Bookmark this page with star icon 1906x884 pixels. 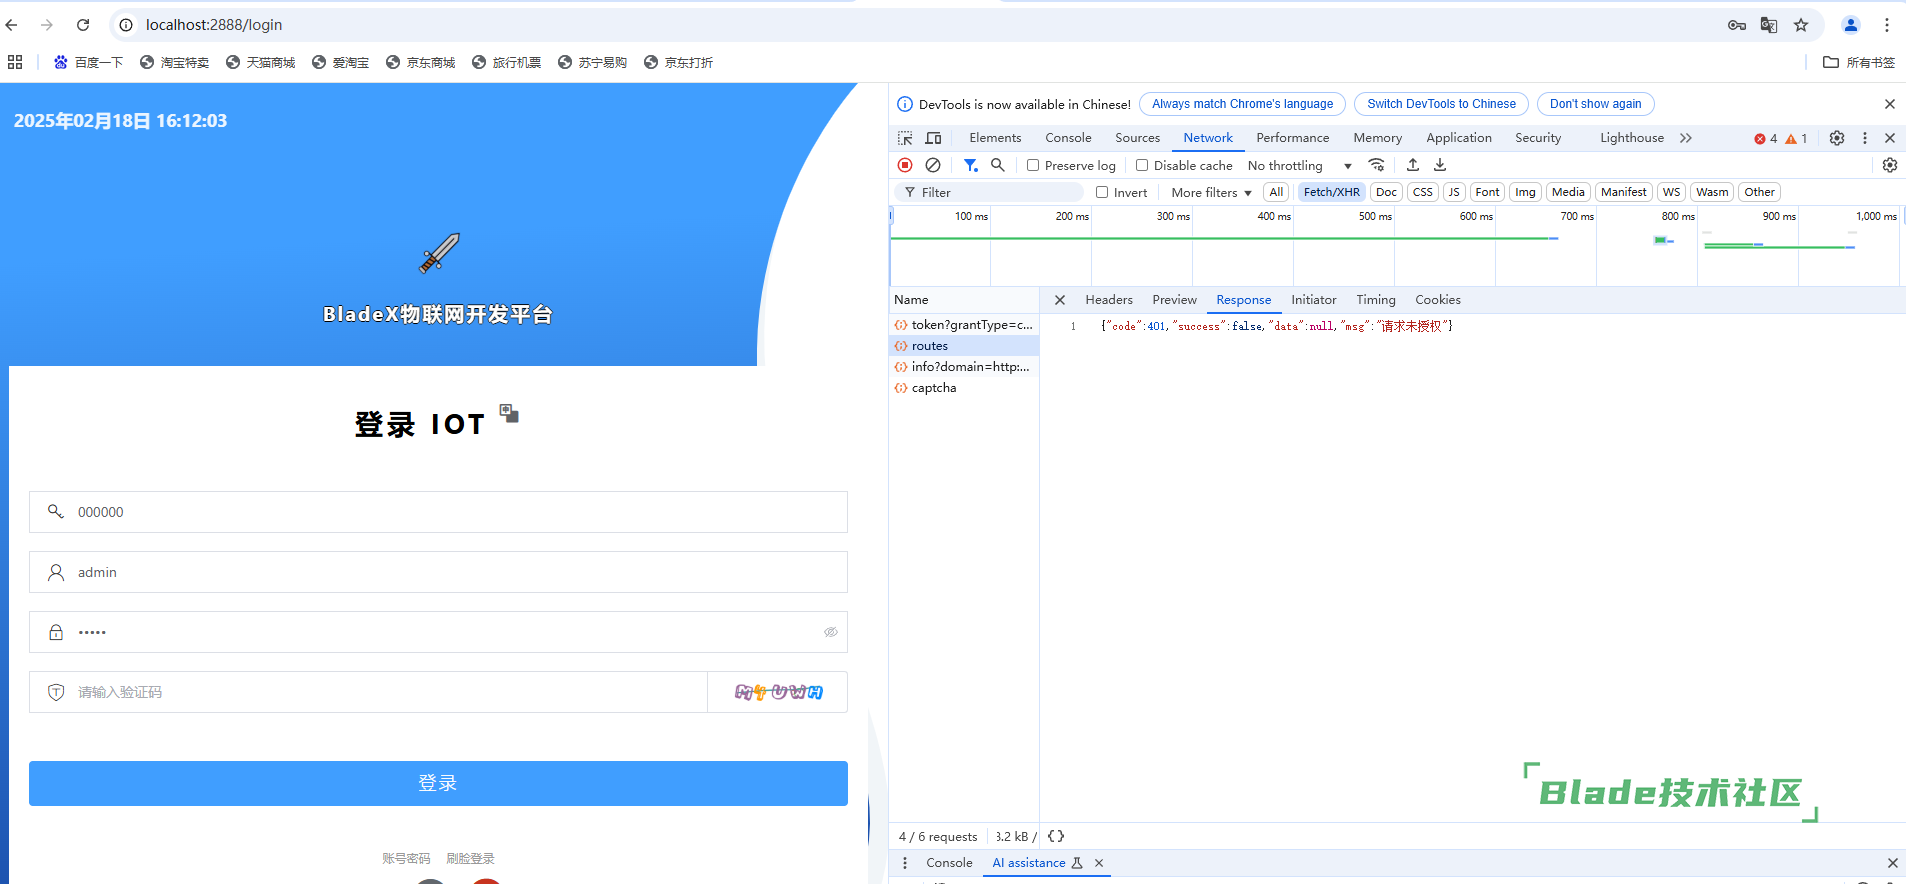tap(1801, 25)
